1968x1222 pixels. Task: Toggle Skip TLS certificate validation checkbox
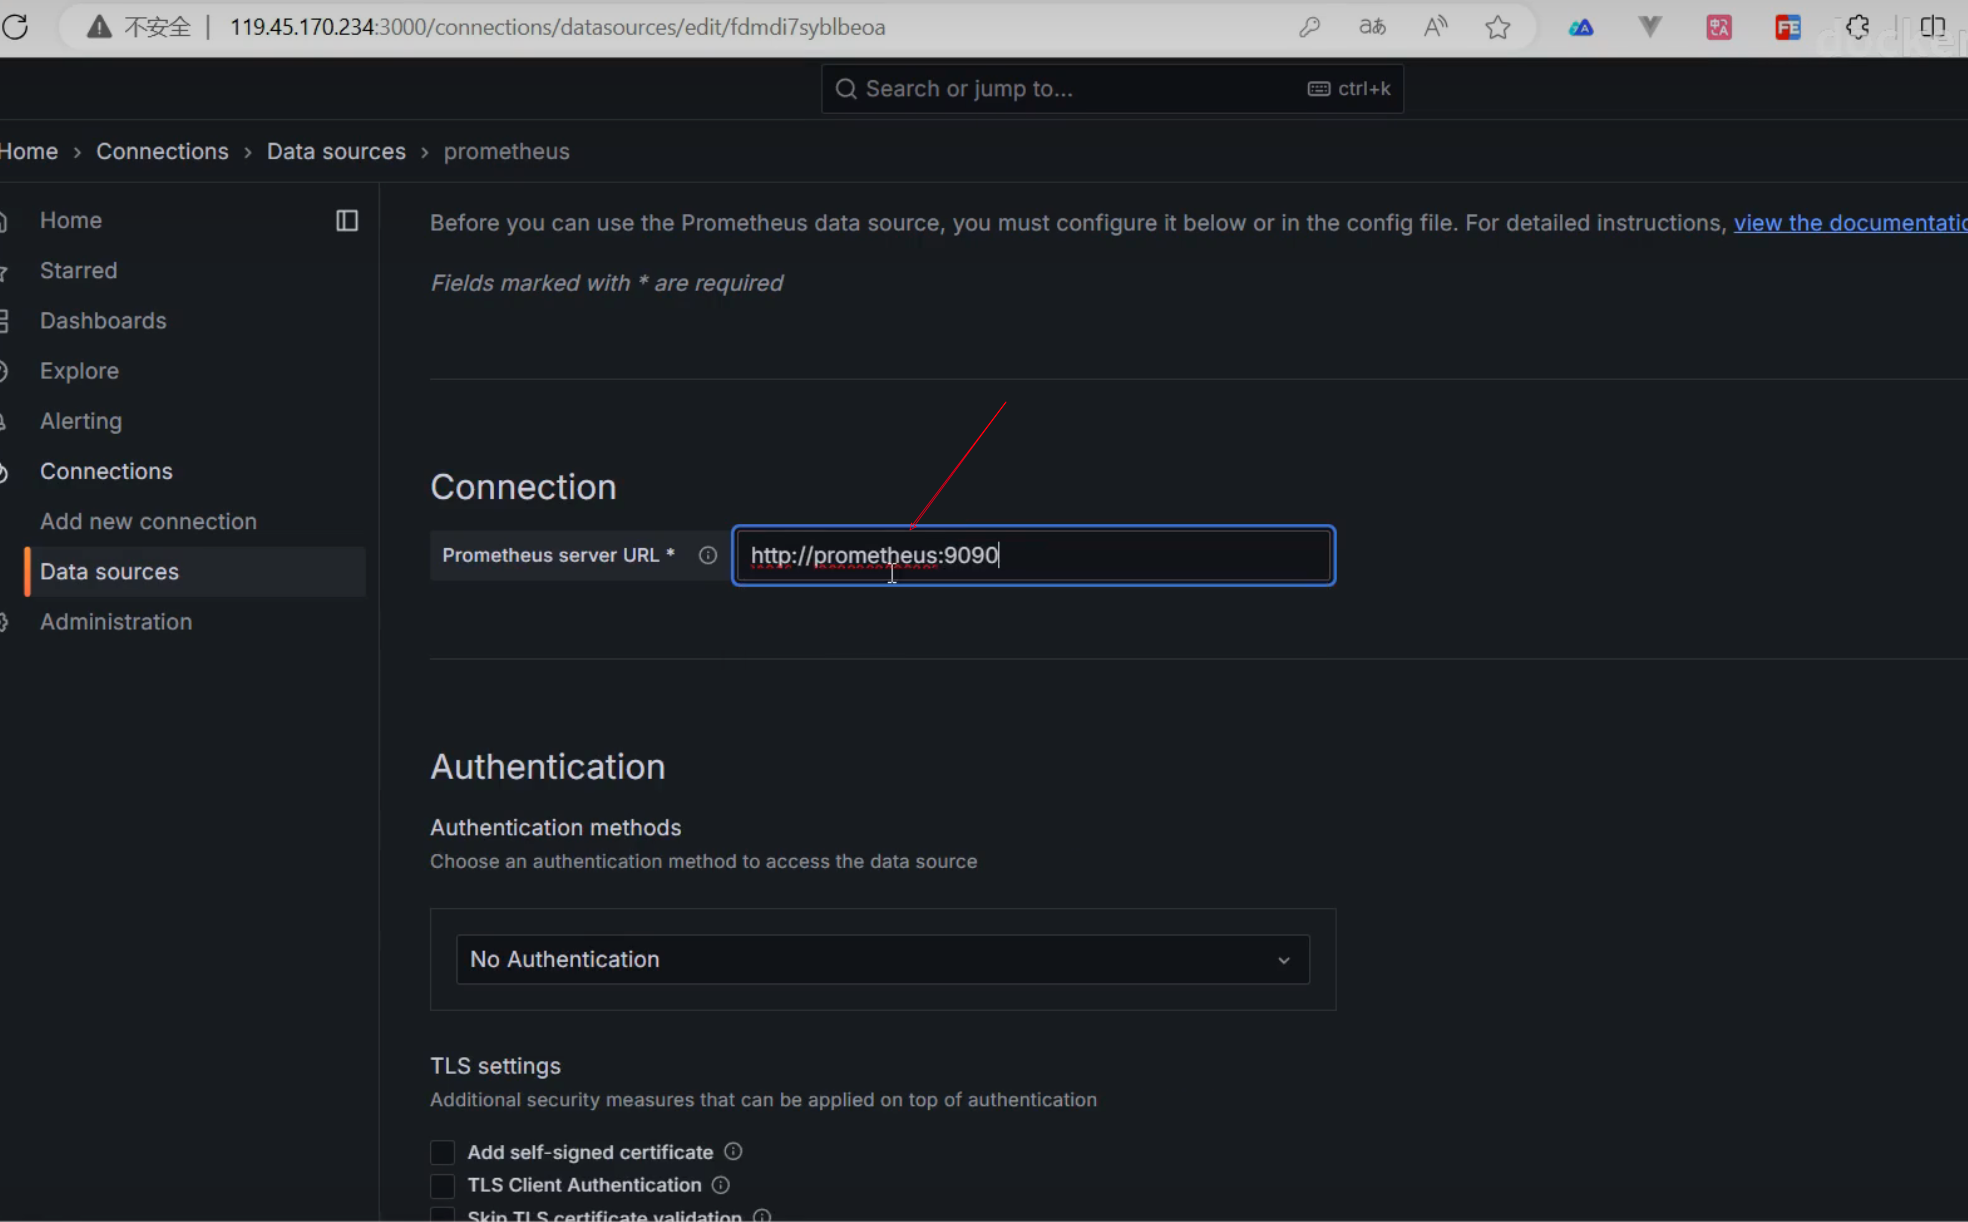tap(442, 1214)
